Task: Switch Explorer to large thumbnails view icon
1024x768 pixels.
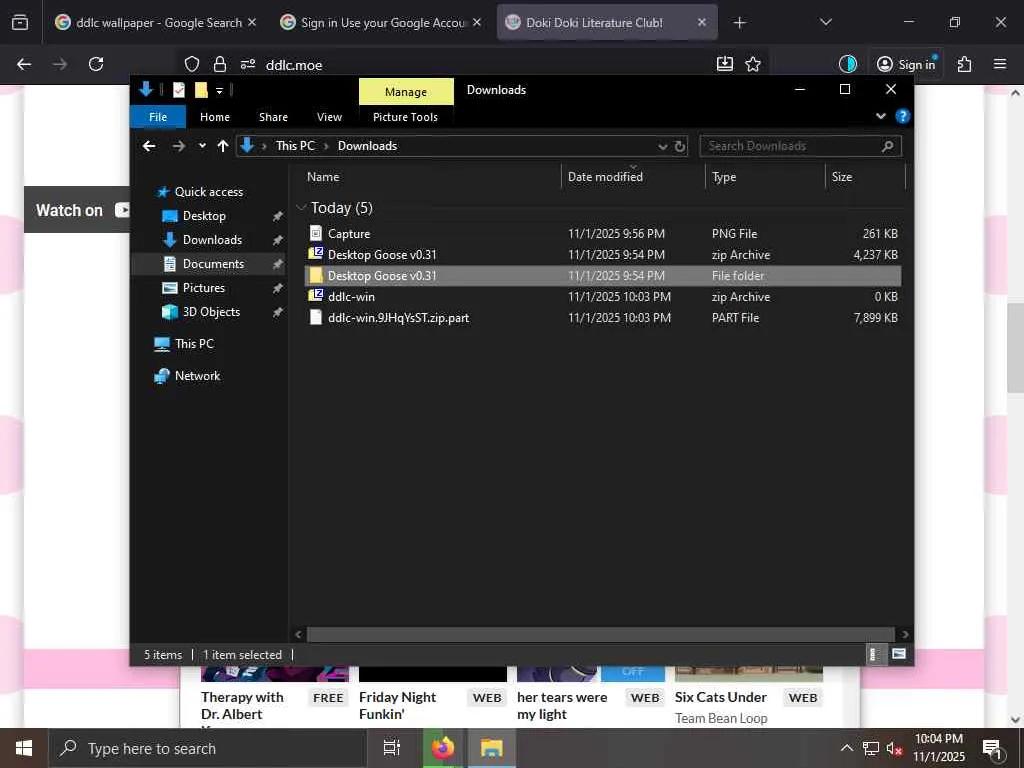Action: (899, 654)
